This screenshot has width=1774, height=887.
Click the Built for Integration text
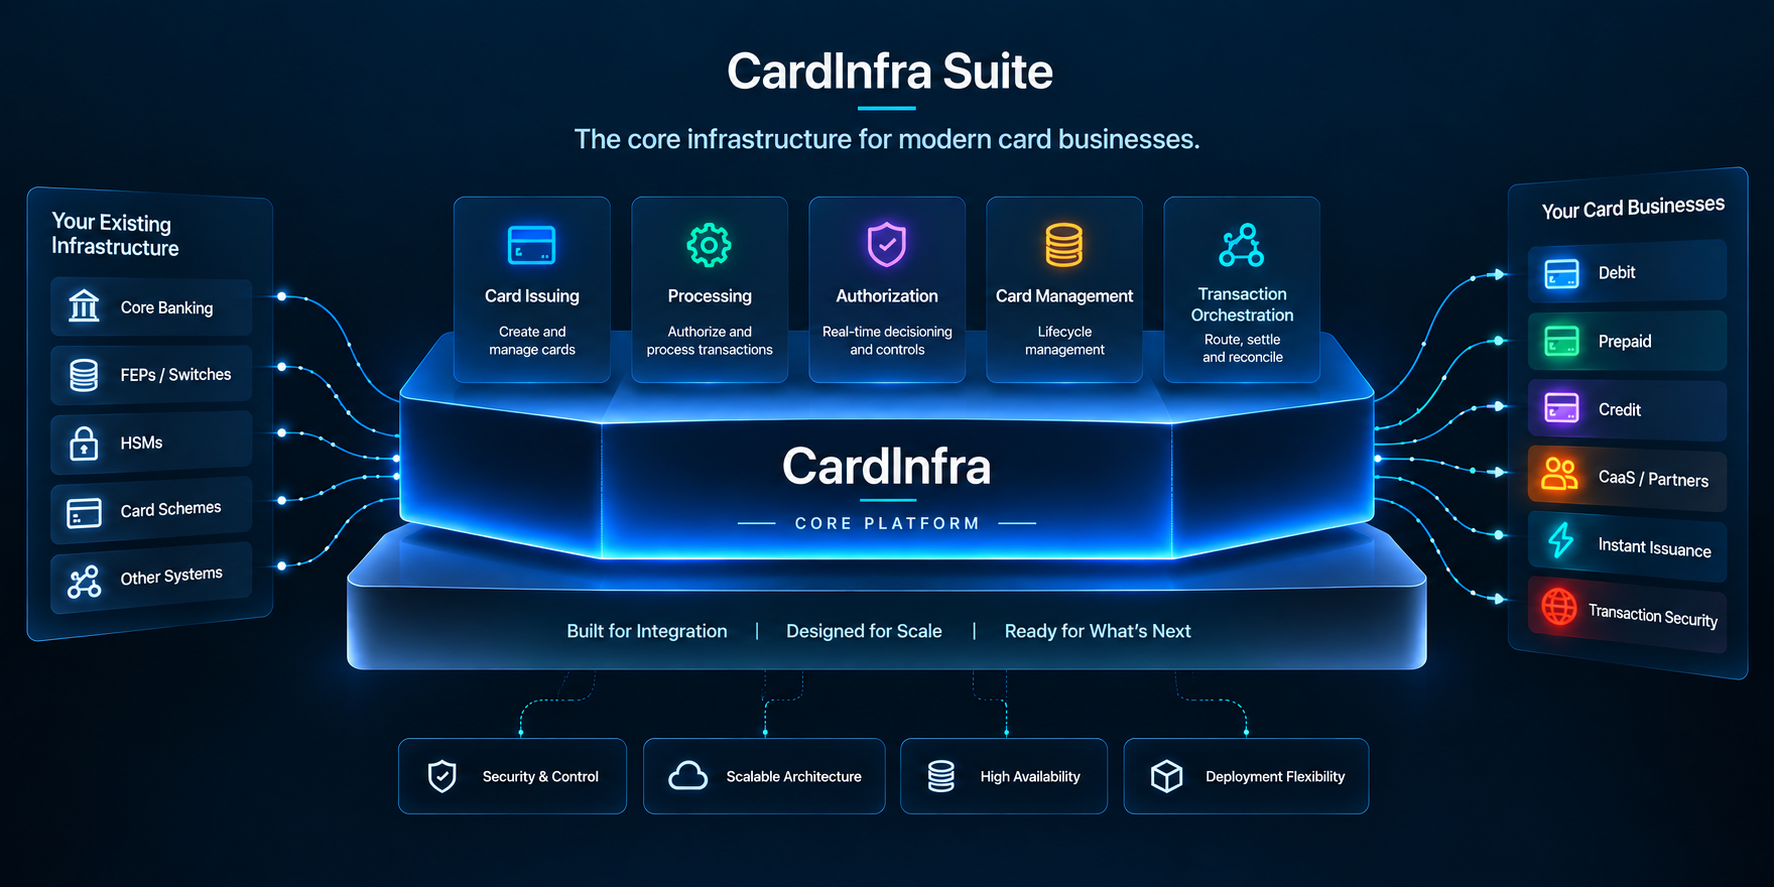point(647,631)
